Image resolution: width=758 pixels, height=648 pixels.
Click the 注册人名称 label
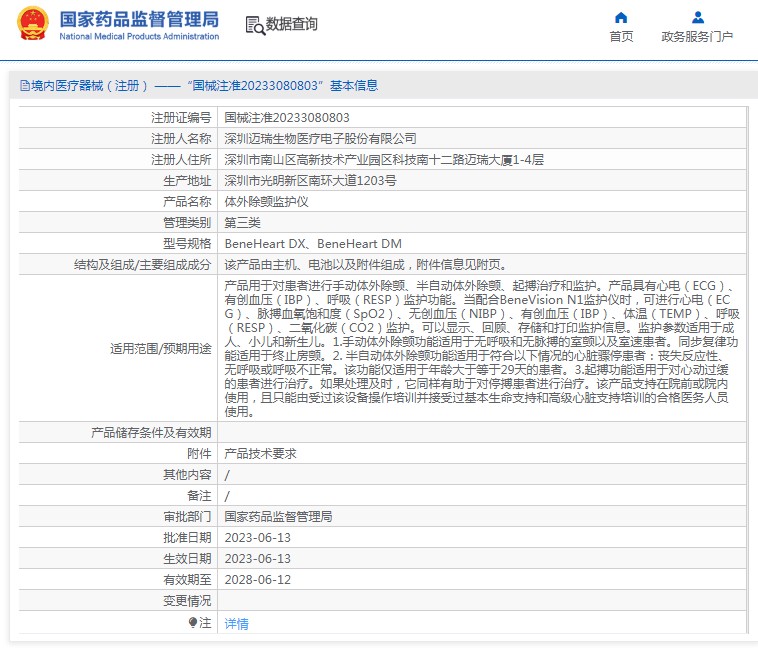point(181,139)
